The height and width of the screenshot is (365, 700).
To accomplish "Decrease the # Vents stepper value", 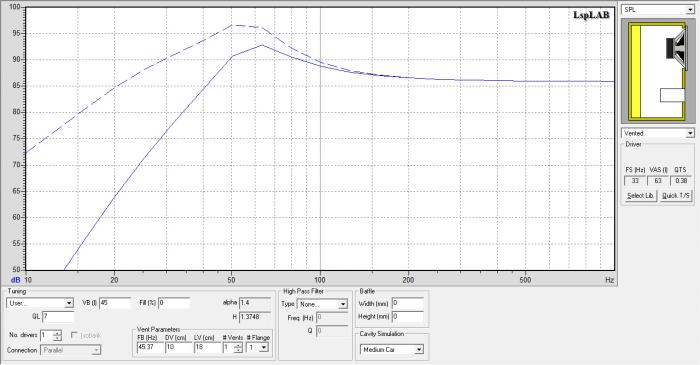I will [x=238, y=350].
